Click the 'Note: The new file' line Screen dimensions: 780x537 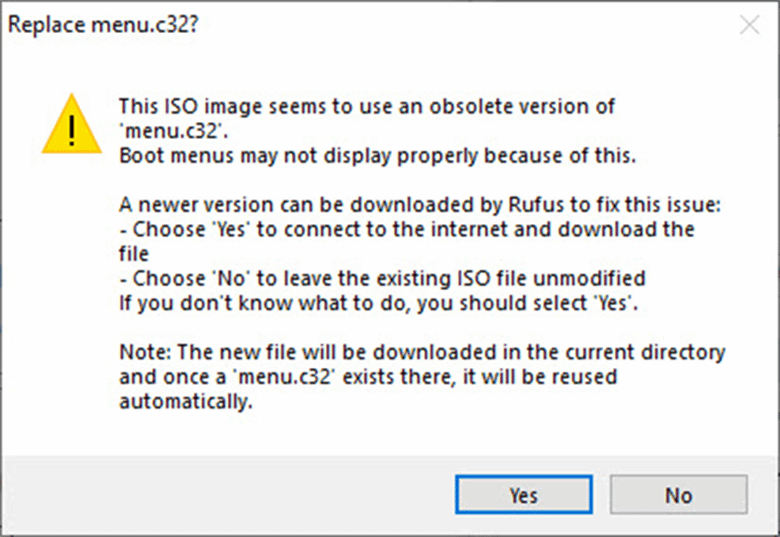(x=422, y=353)
